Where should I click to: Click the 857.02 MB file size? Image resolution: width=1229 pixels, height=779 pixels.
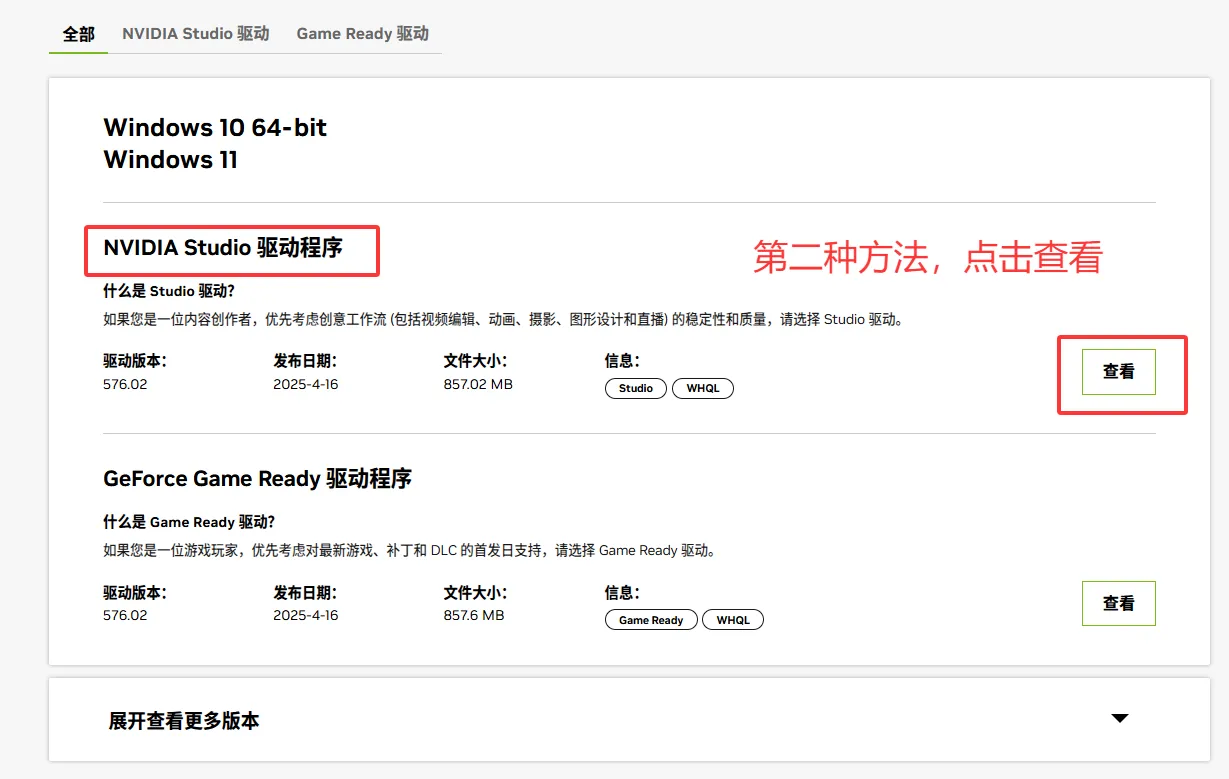(x=478, y=384)
